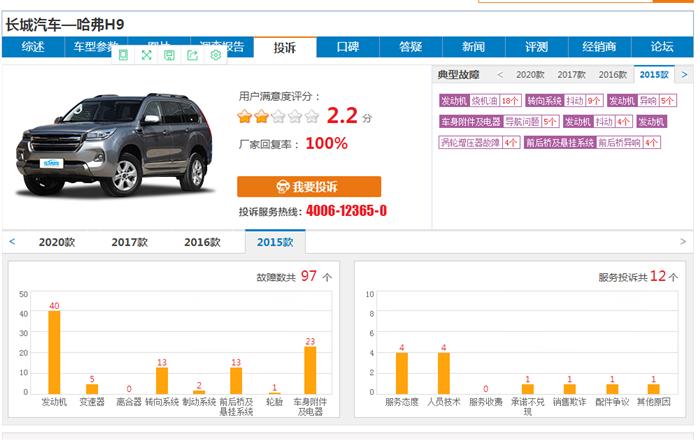The width and height of the screenshot is (700, 440).
Task: Click the 配件争议 bar showing 1
Action: (612, 389)
